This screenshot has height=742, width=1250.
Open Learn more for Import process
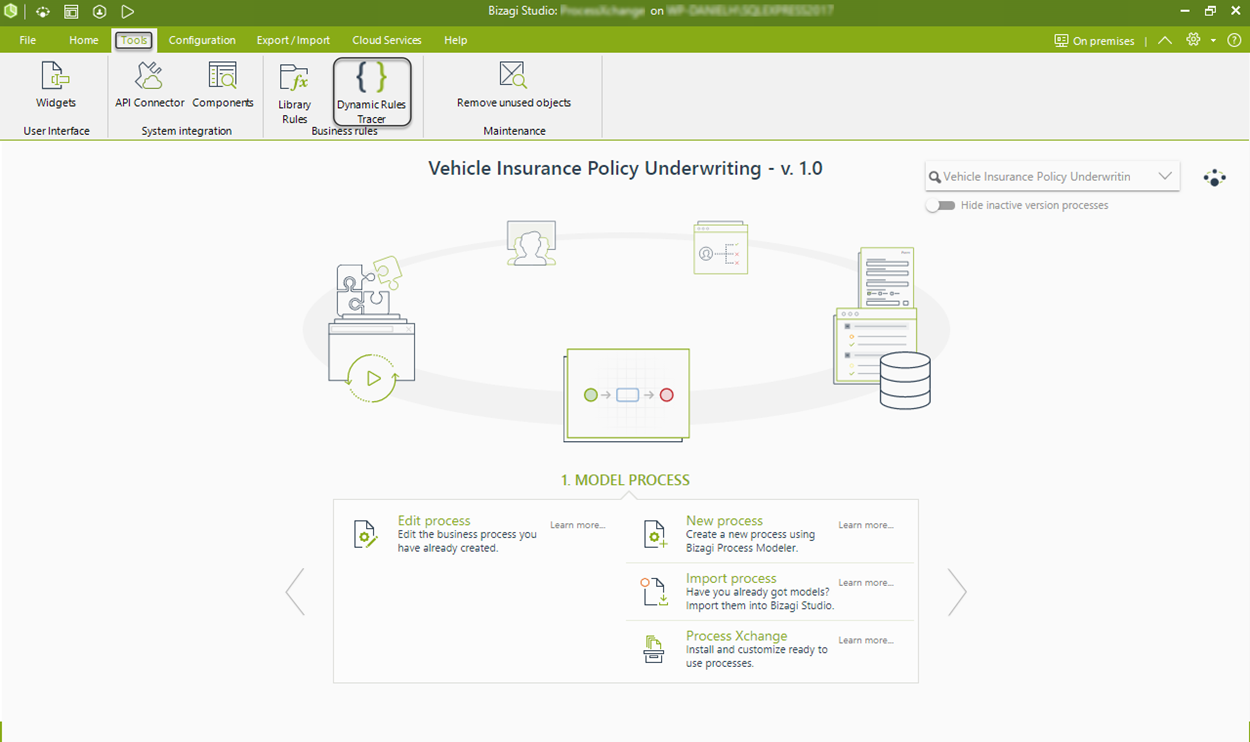tap(866, 583)
